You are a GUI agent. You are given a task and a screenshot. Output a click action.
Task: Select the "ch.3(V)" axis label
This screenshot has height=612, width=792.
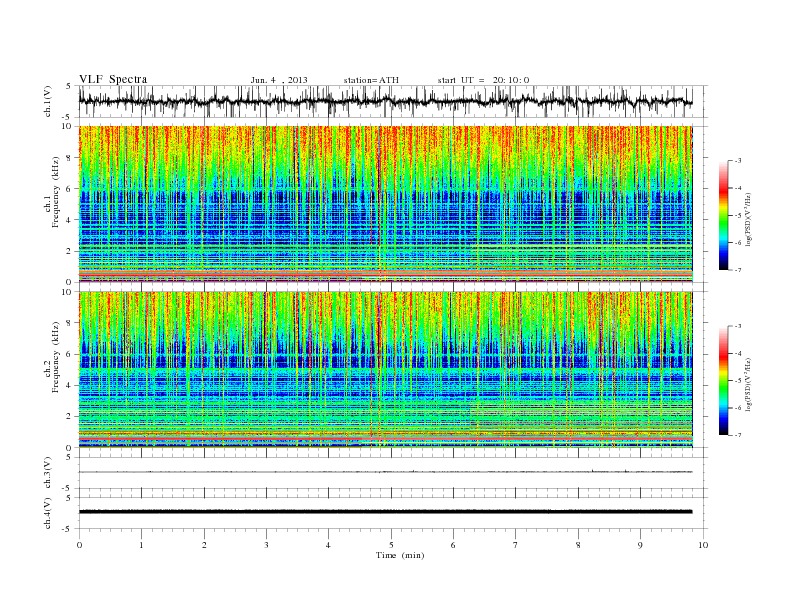(48, 473)
